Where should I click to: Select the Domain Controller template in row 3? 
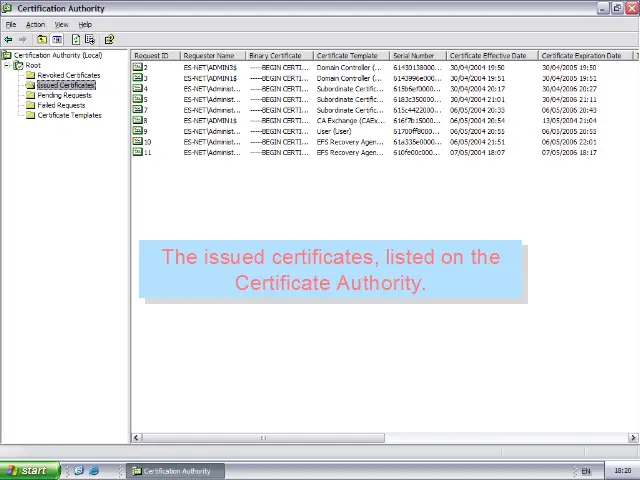click(x=349, y=78)
